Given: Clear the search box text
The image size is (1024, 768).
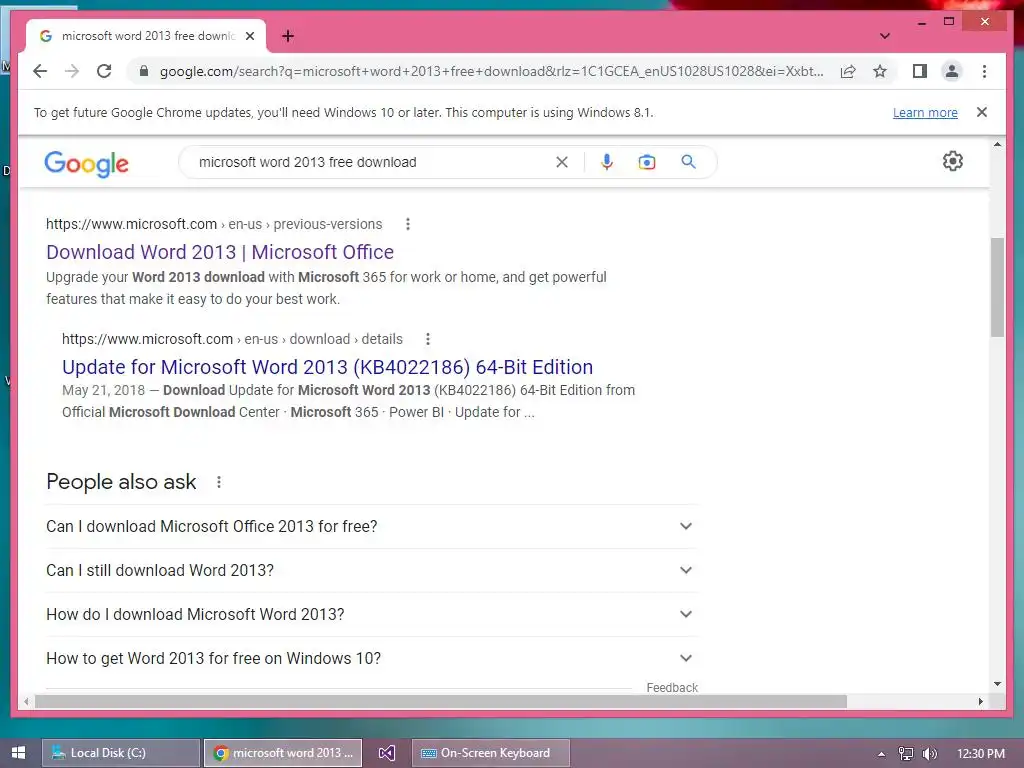Looking at the screenshot, I should click(562, 162).
